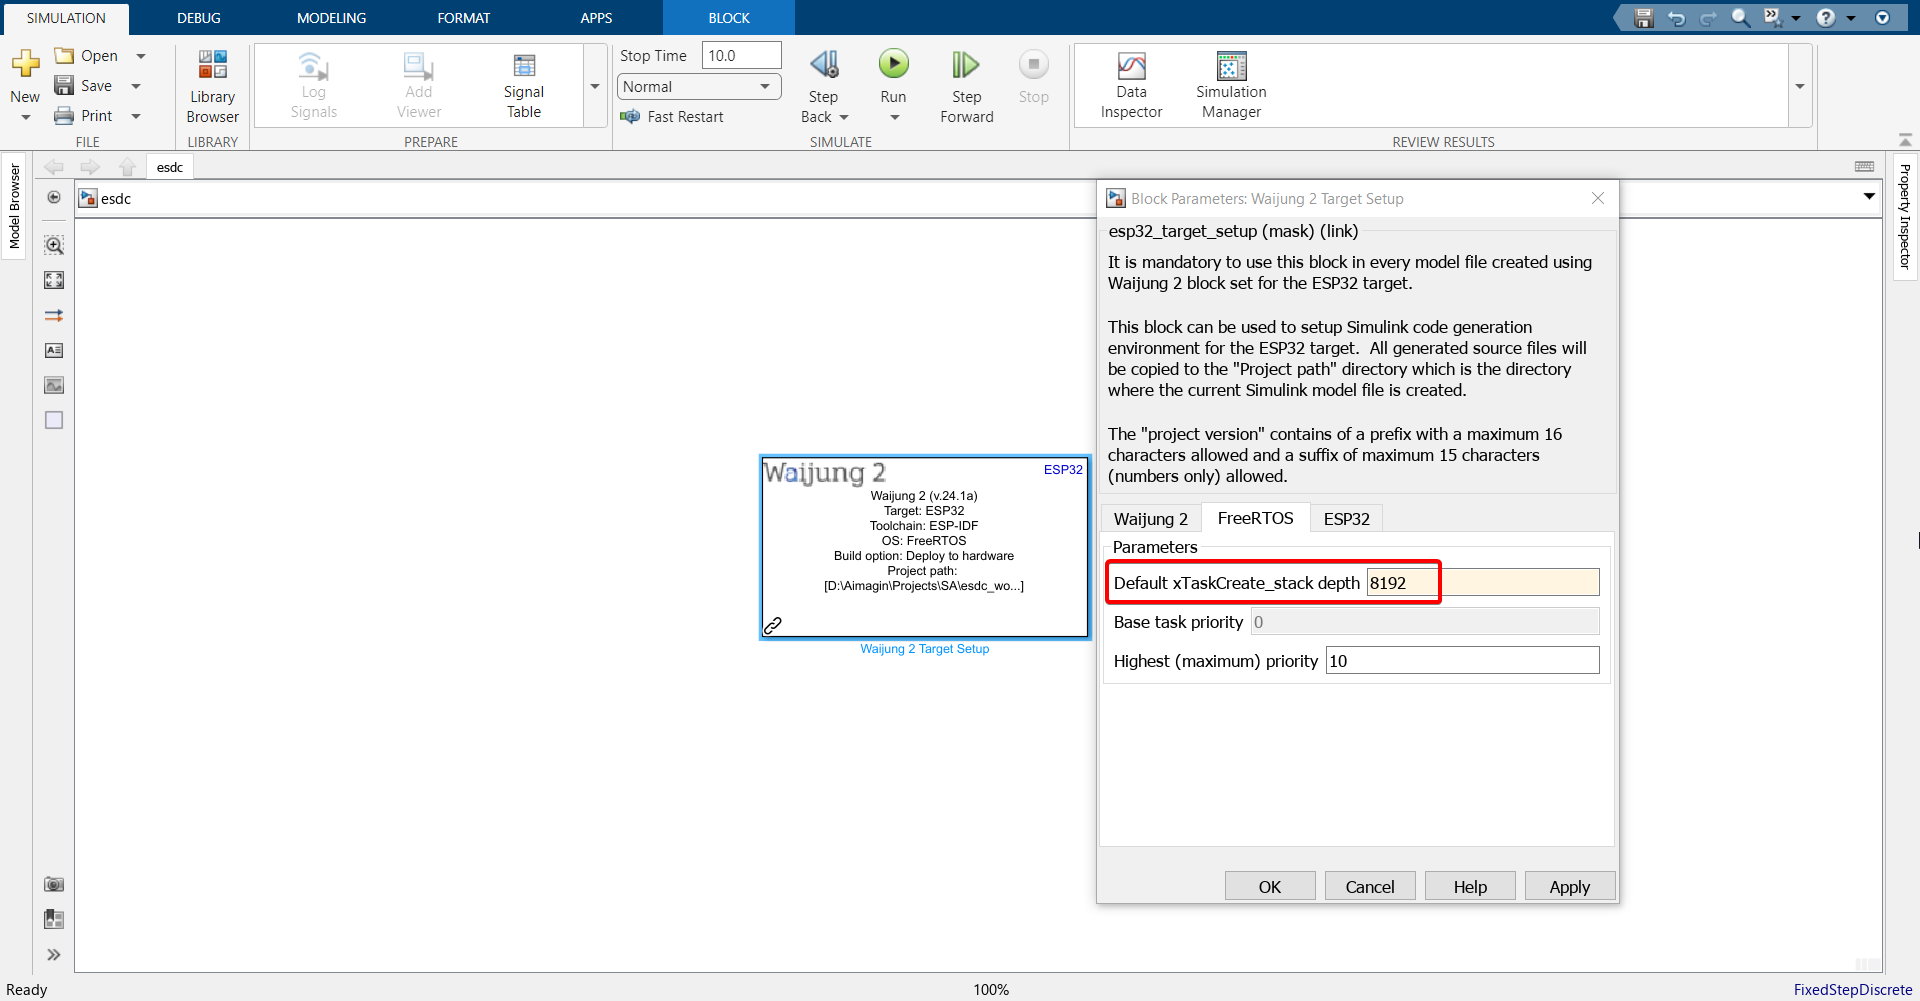The image size is (1920, 1001).
Task: Expand the Open file dropdown arrow
Action: pos(141,56)
